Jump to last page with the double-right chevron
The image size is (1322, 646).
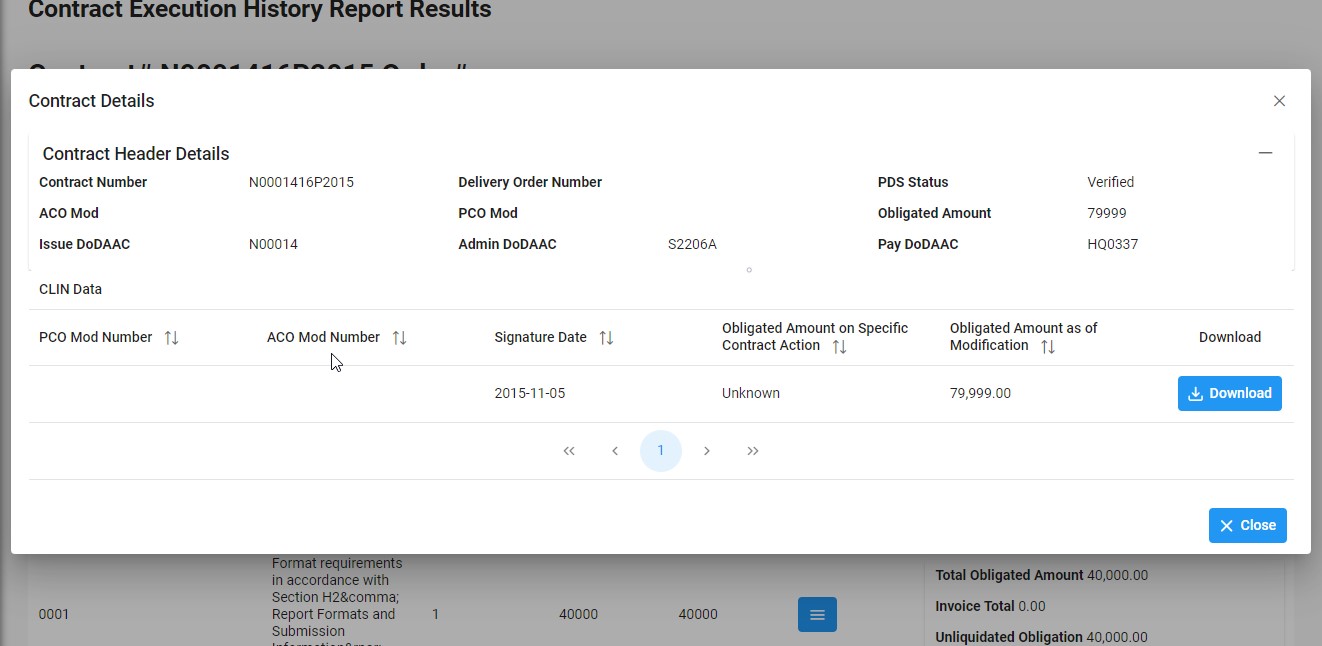(753, 451)
